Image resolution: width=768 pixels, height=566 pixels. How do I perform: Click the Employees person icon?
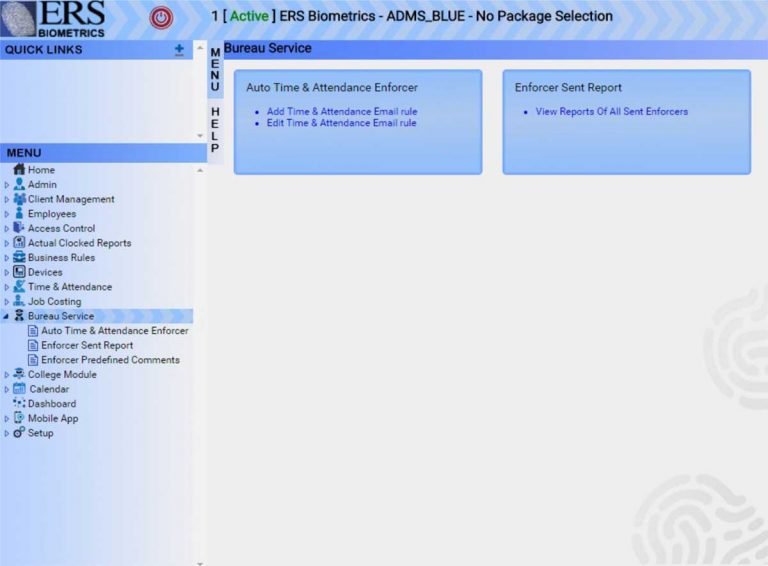19,213
